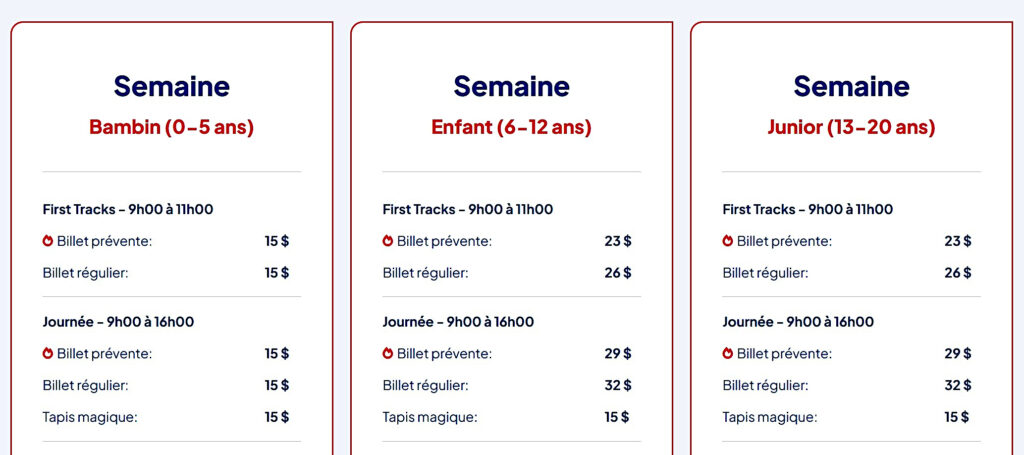Click the Semaine title above Junior
This screenshot has width=1024, height=455.
click(851, 86)
